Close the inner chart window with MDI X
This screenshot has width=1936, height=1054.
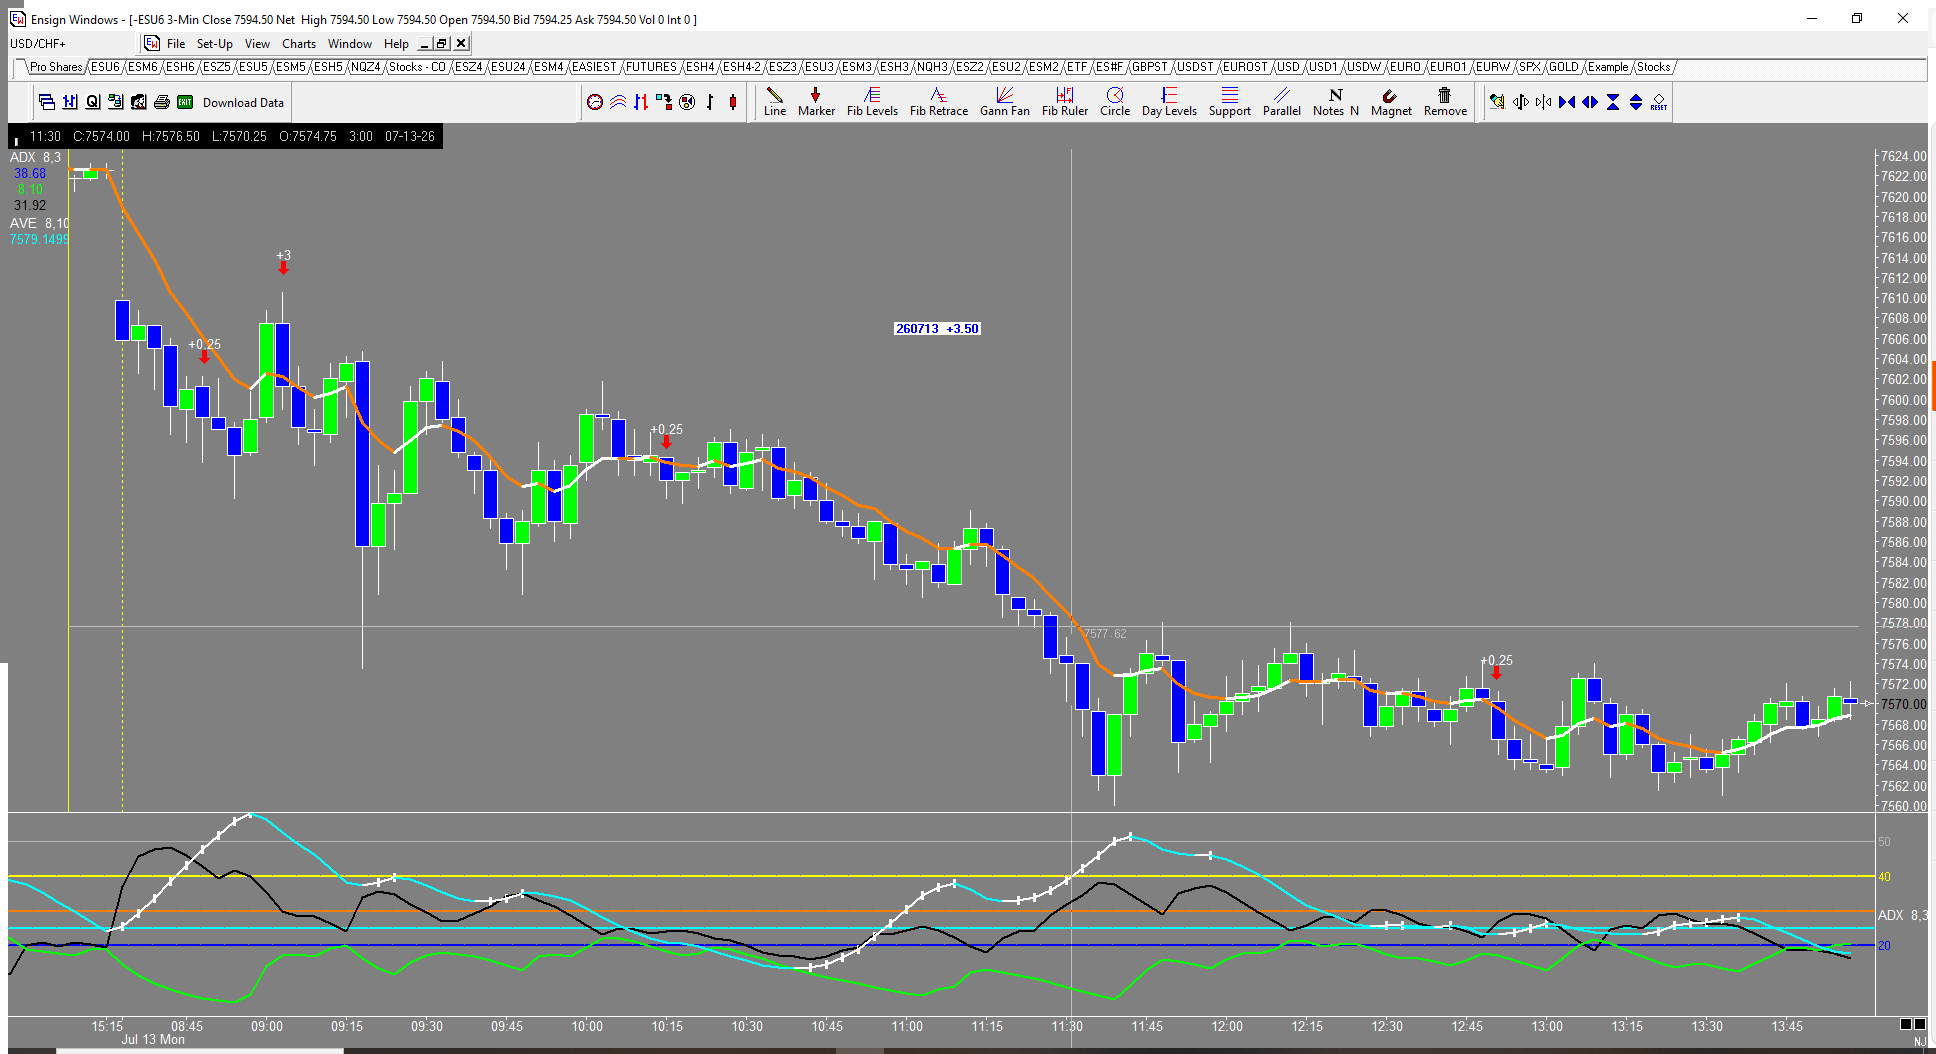click(x=461, y=43)
